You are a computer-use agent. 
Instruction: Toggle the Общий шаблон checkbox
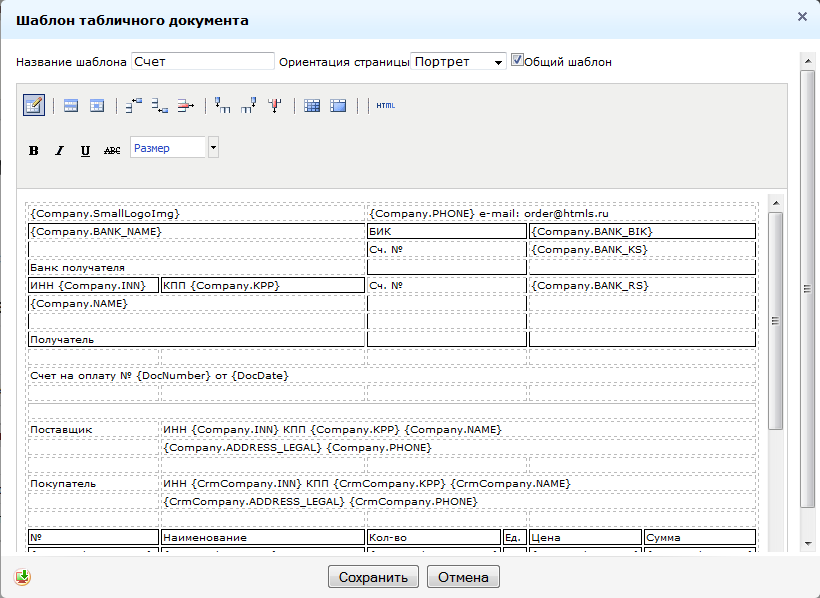point(517,60)
